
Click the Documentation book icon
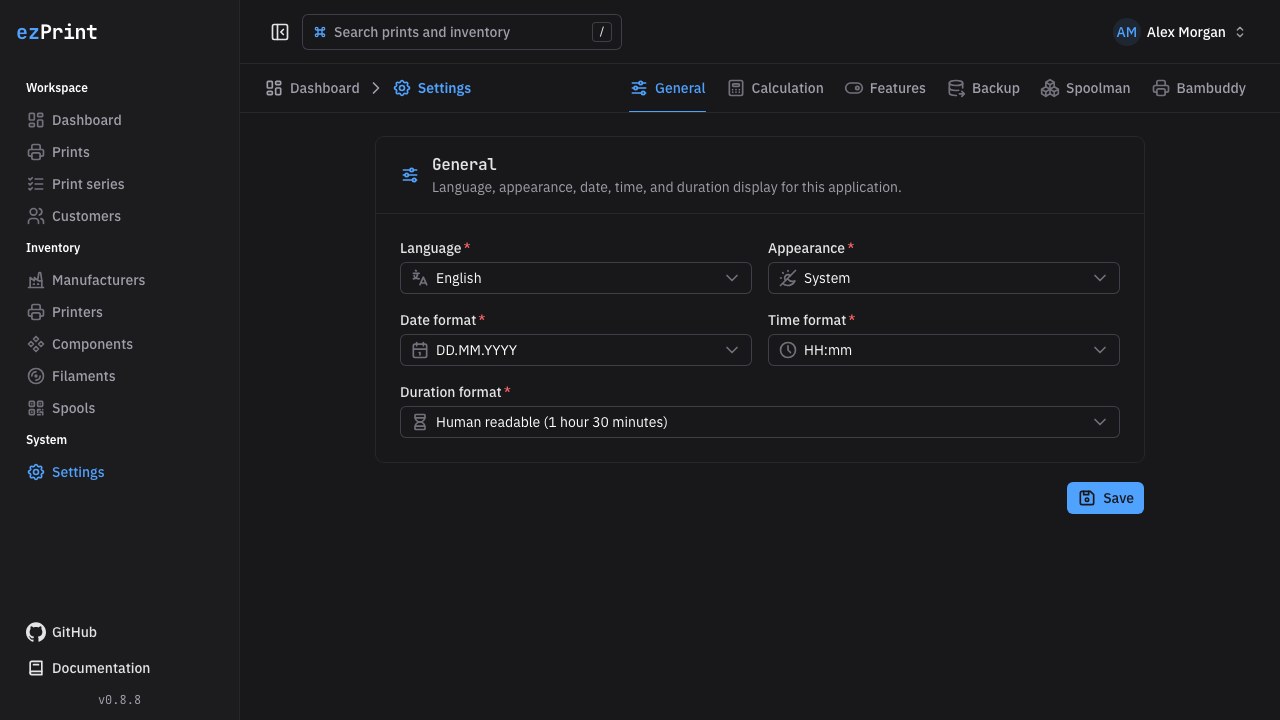pyautogui.click(x=36, y=668)
